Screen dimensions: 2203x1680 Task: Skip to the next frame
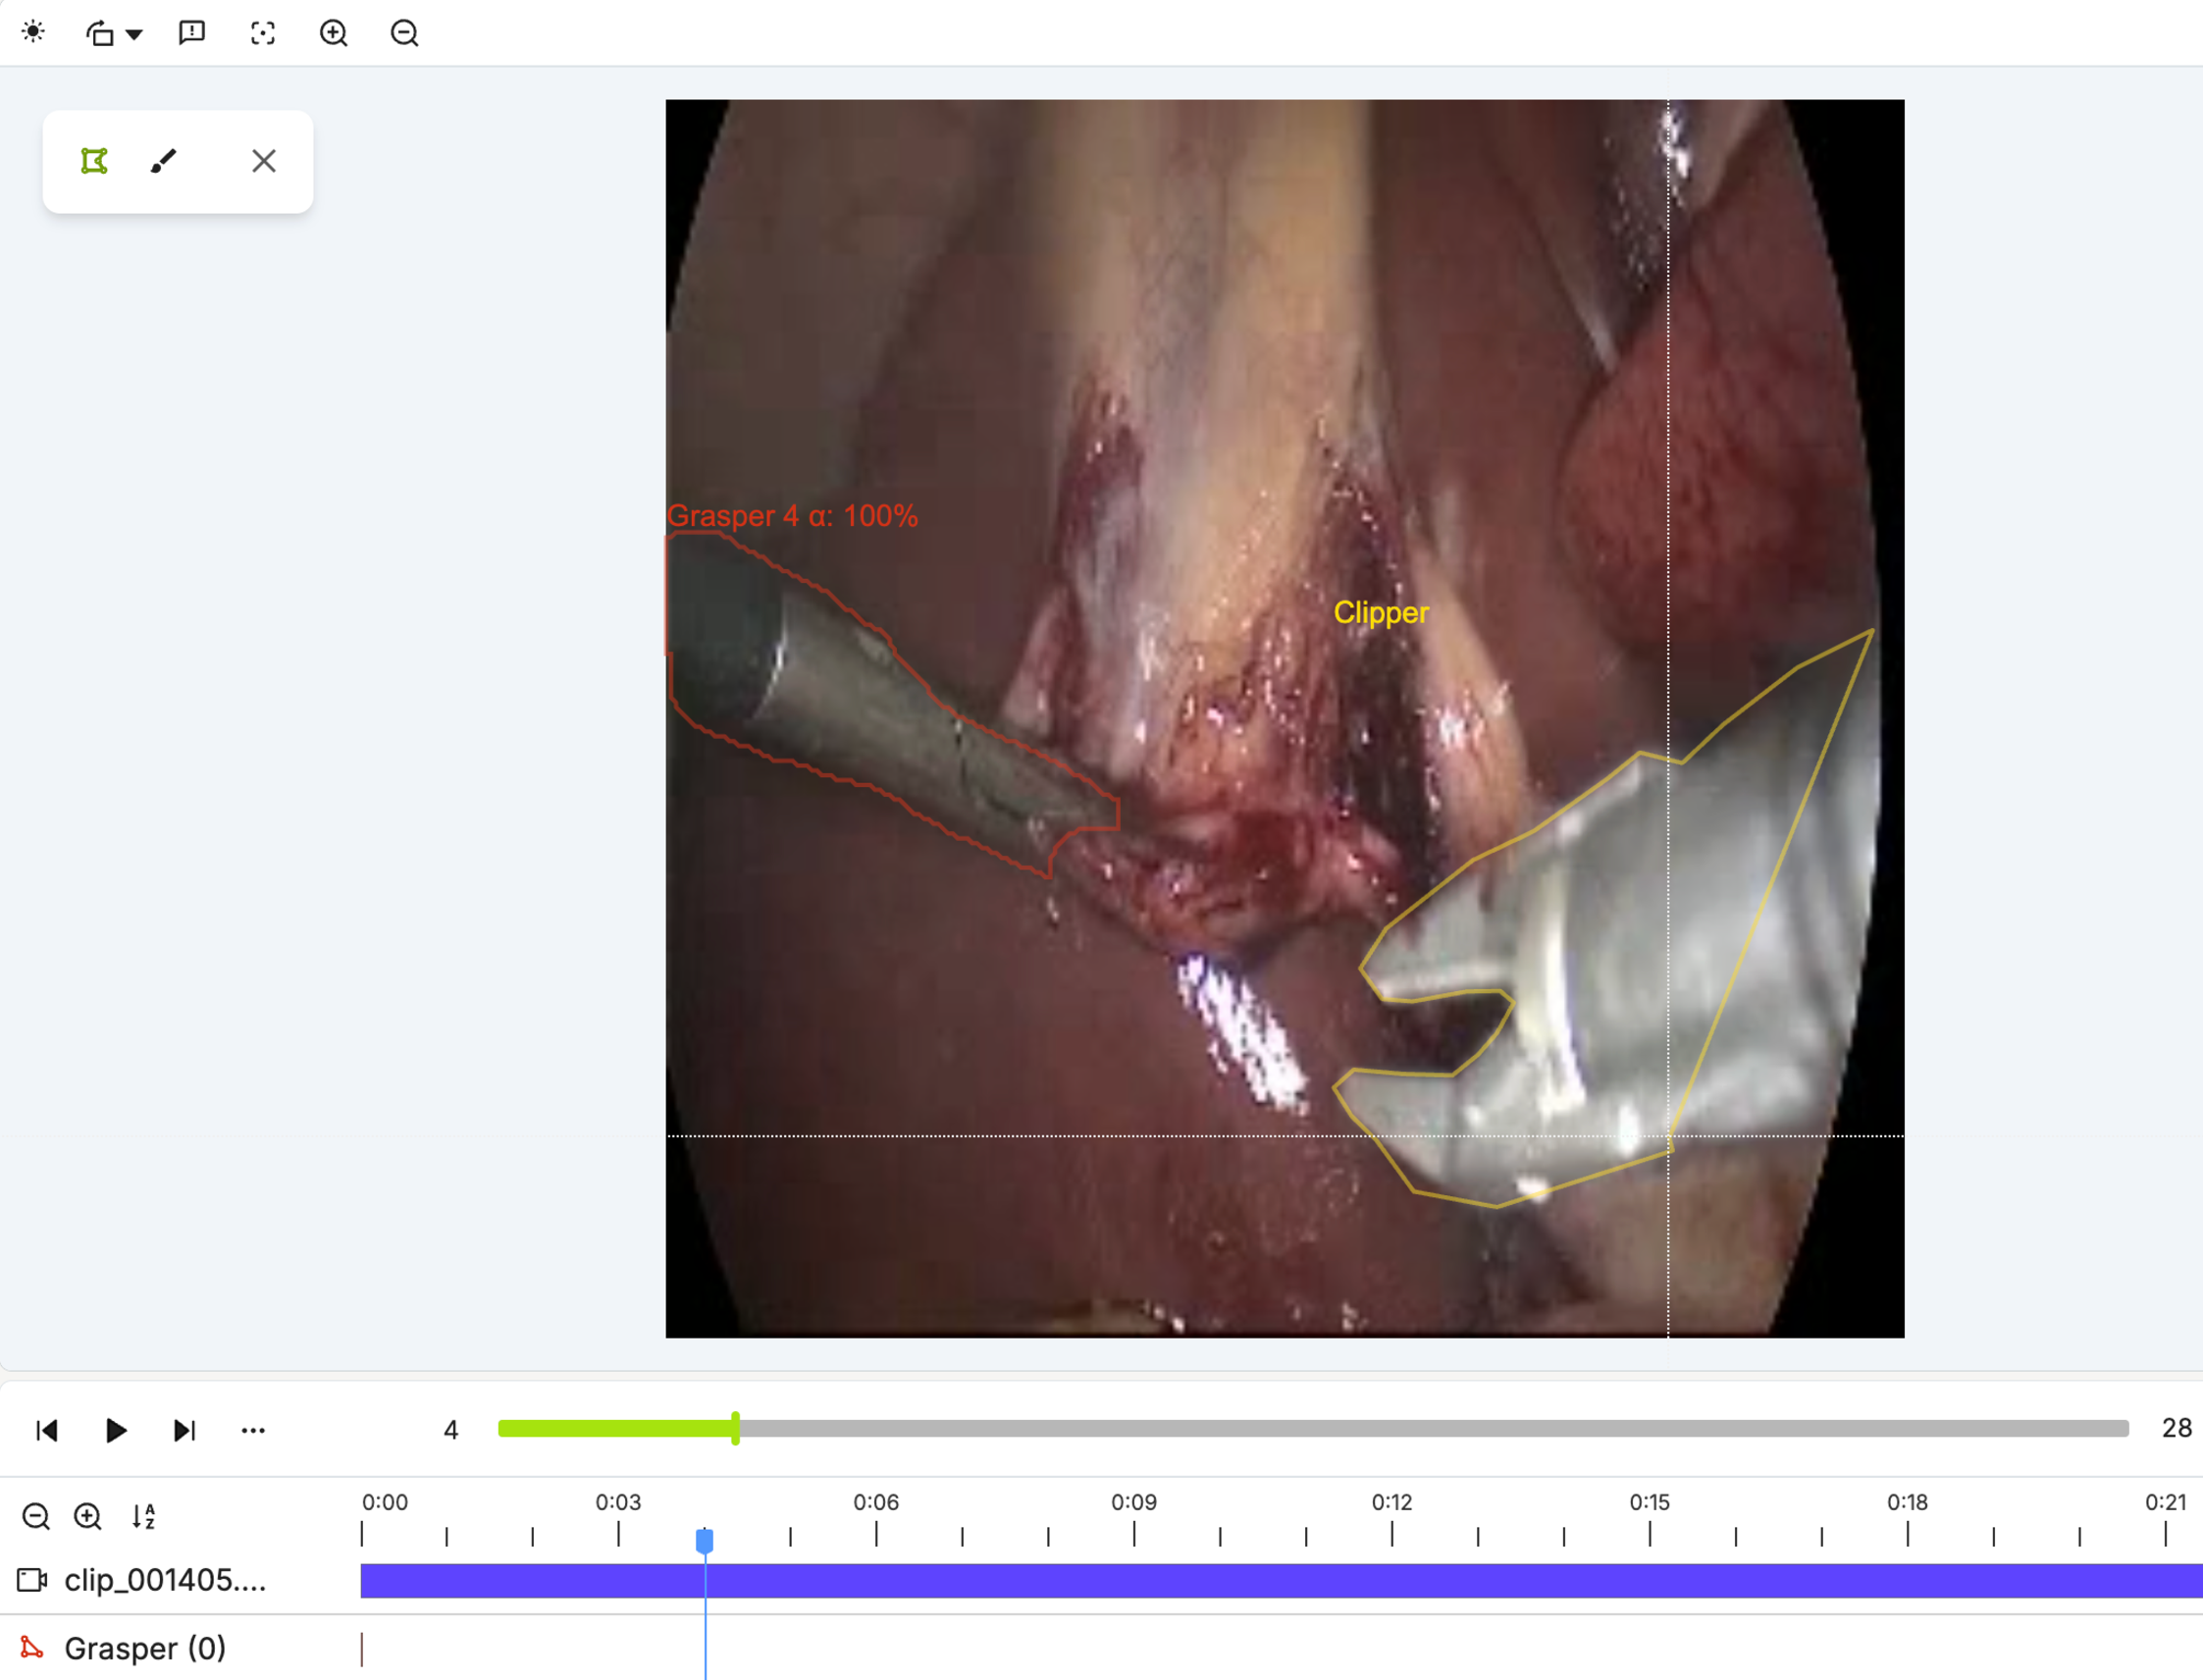click(x=184, y=1430)
